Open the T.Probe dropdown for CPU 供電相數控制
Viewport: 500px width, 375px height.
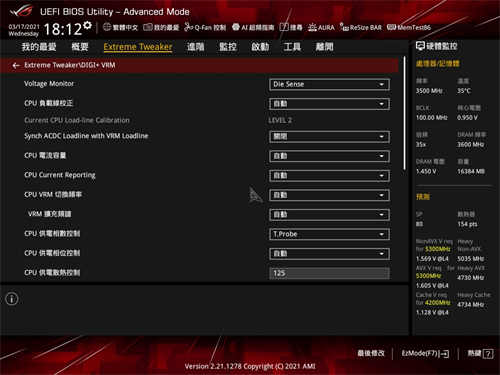tap(329, 234)
